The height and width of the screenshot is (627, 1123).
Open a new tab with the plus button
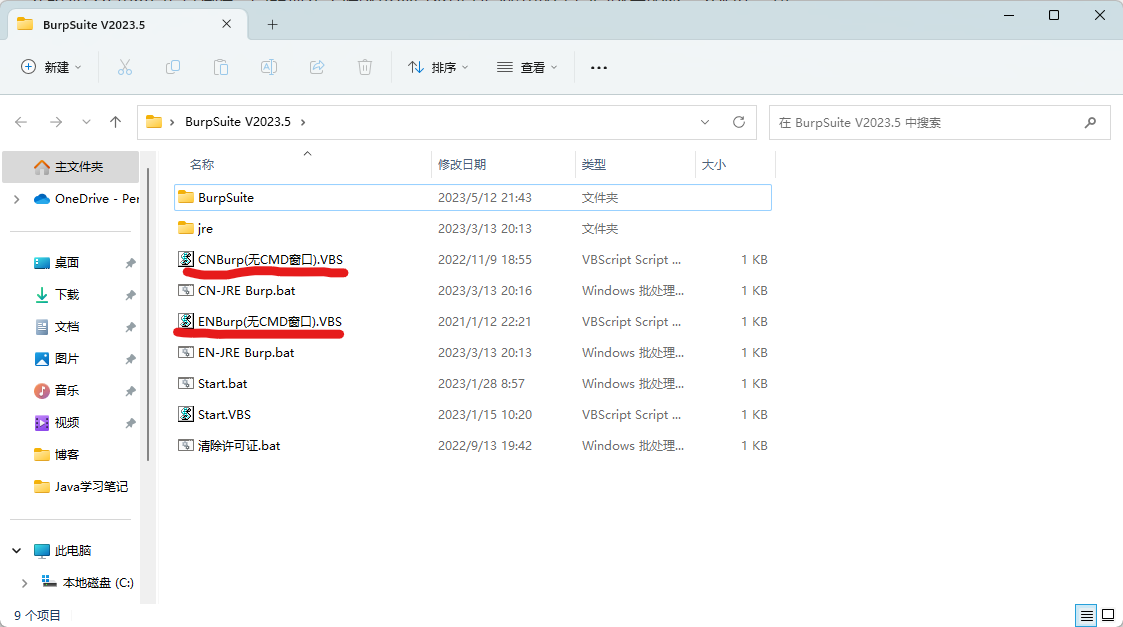click(x=272, y=24)
